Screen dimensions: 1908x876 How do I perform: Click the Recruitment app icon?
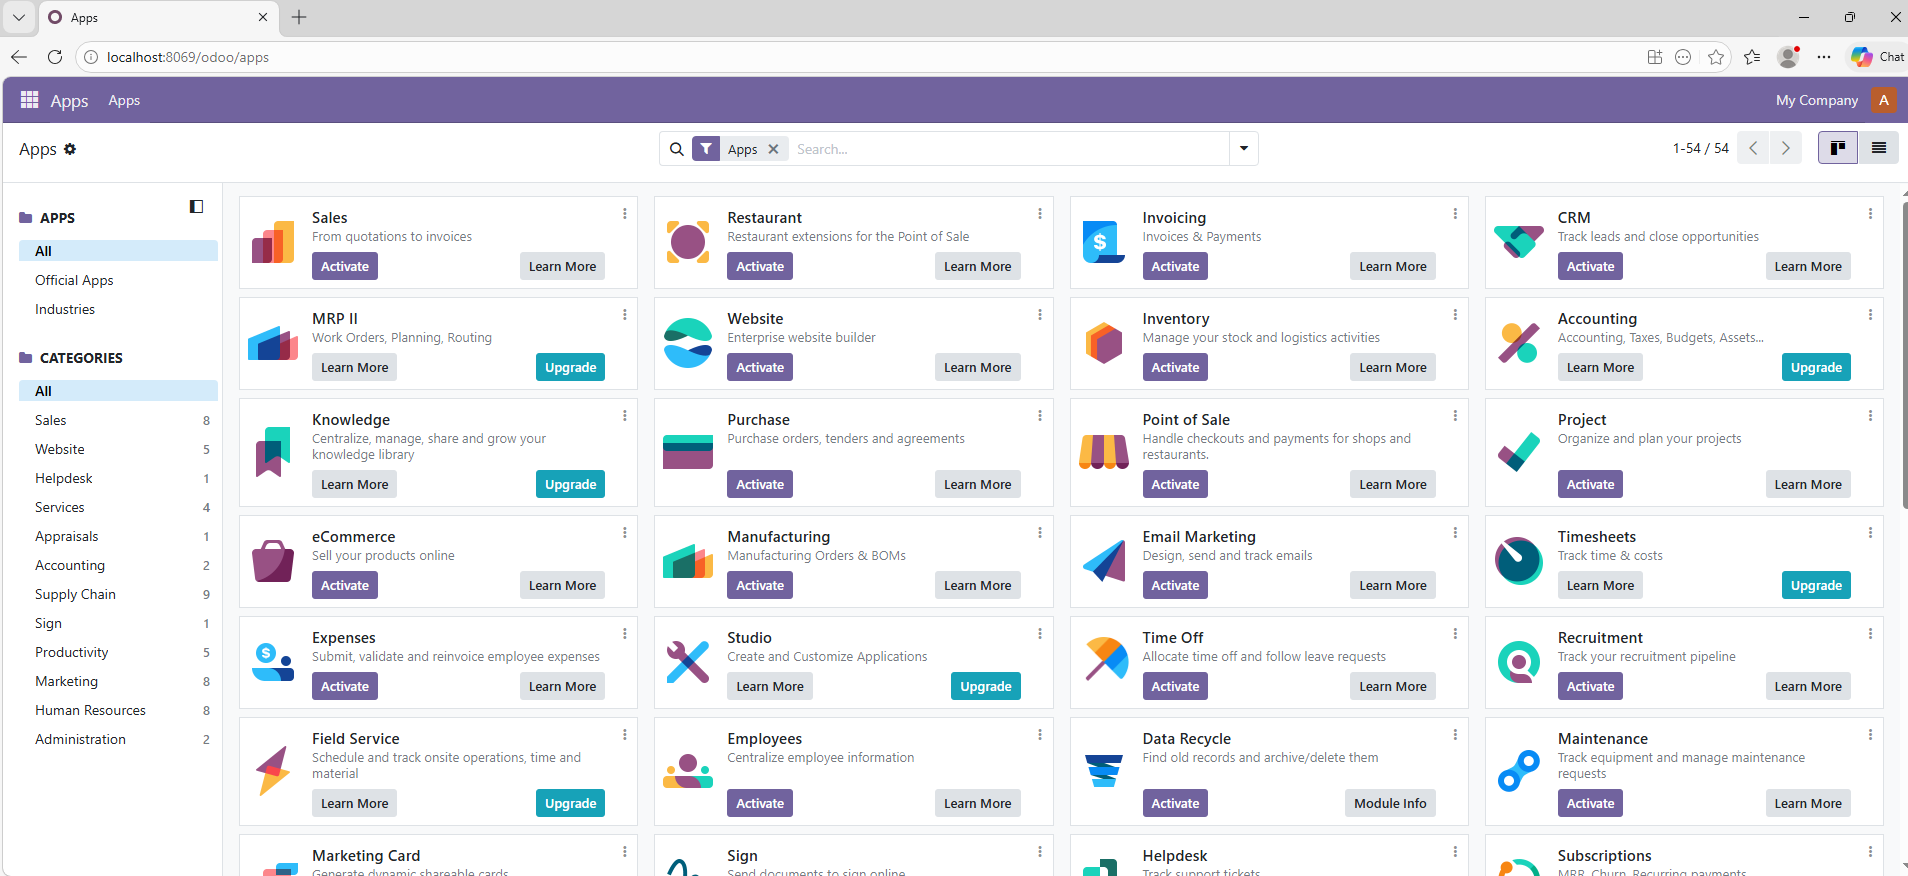[x=1519, y=662]
